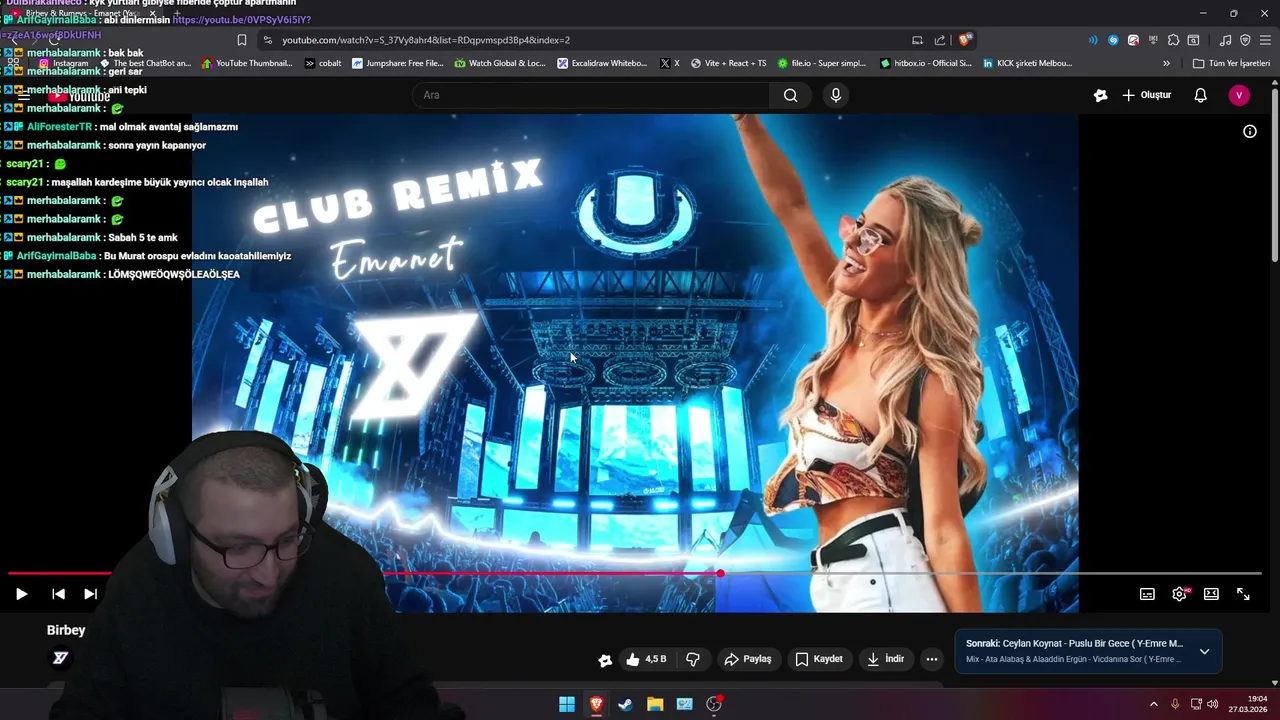Open the Vite + React + TS bookmark
This screenshot has width=1280, height=720.
pos(728,63)
